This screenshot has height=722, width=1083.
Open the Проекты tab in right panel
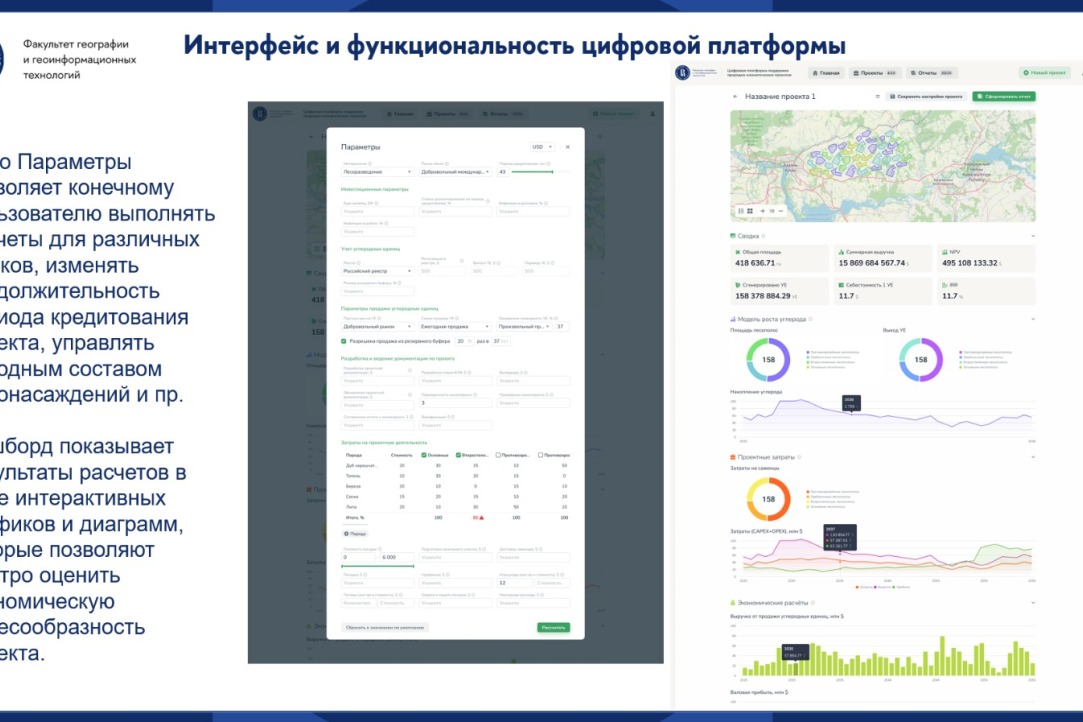tap(874, 73)
